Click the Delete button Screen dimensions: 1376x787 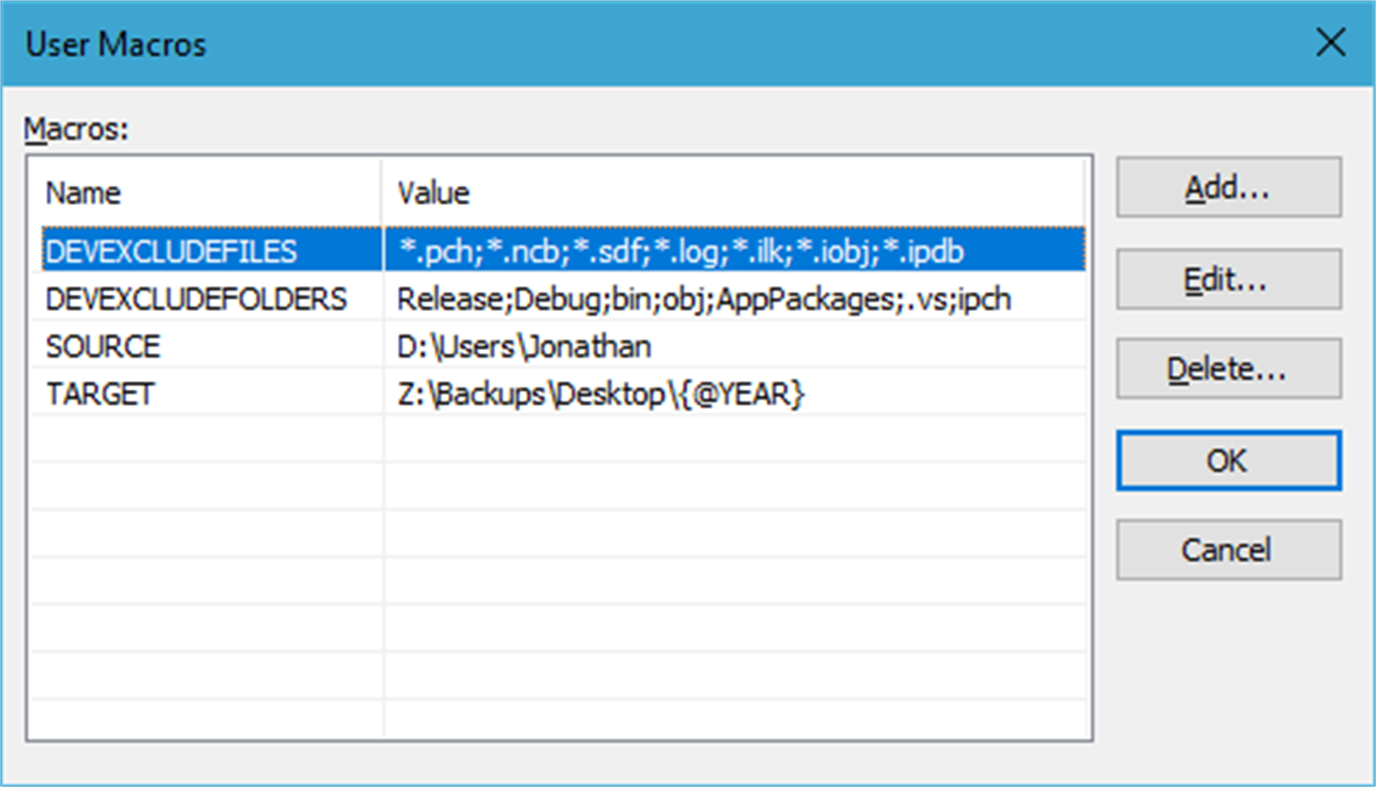(x=1228, y=368)
